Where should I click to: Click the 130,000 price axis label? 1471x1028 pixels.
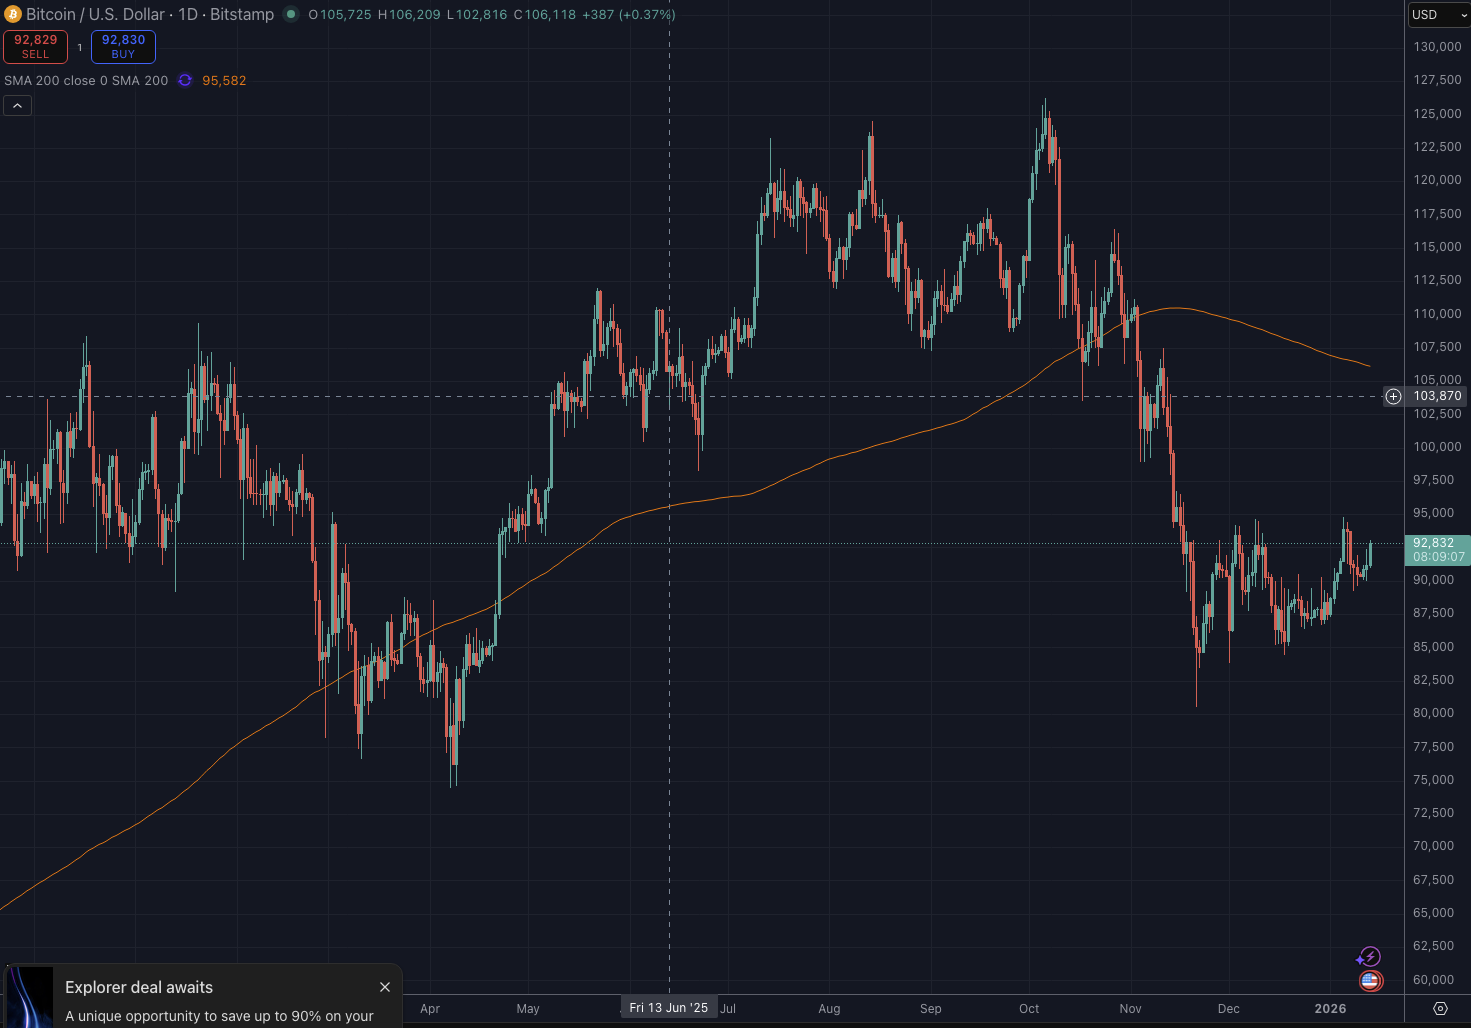pyautogui.click(x=1437, y=47)
